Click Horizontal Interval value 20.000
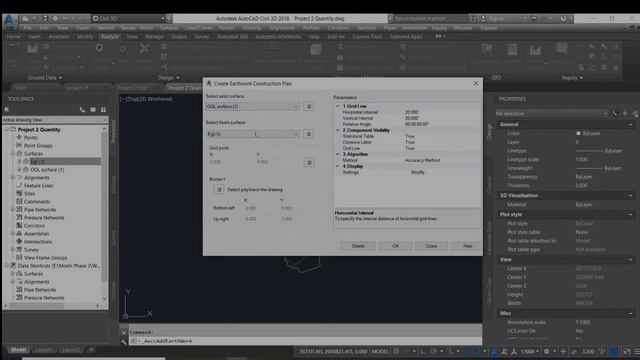The width and height of the screenshot is (640, 360). (411, 112)
